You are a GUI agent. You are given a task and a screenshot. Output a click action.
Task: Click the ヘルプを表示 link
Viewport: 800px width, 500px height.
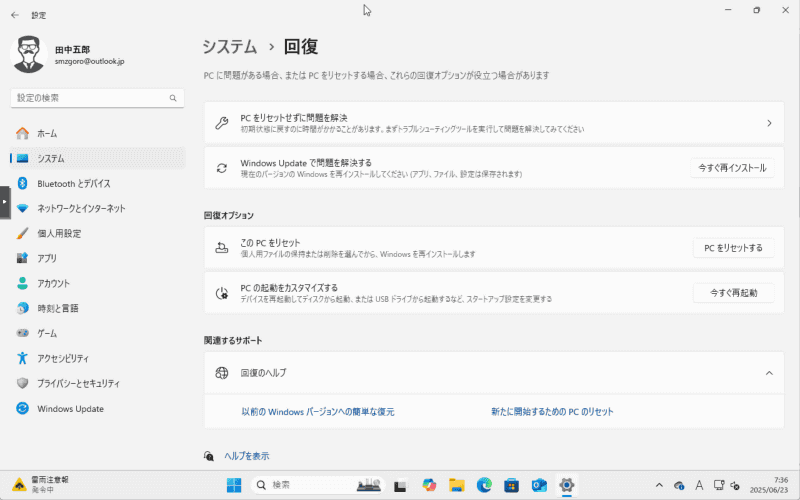pyautogui.click(x=247, y=456)
